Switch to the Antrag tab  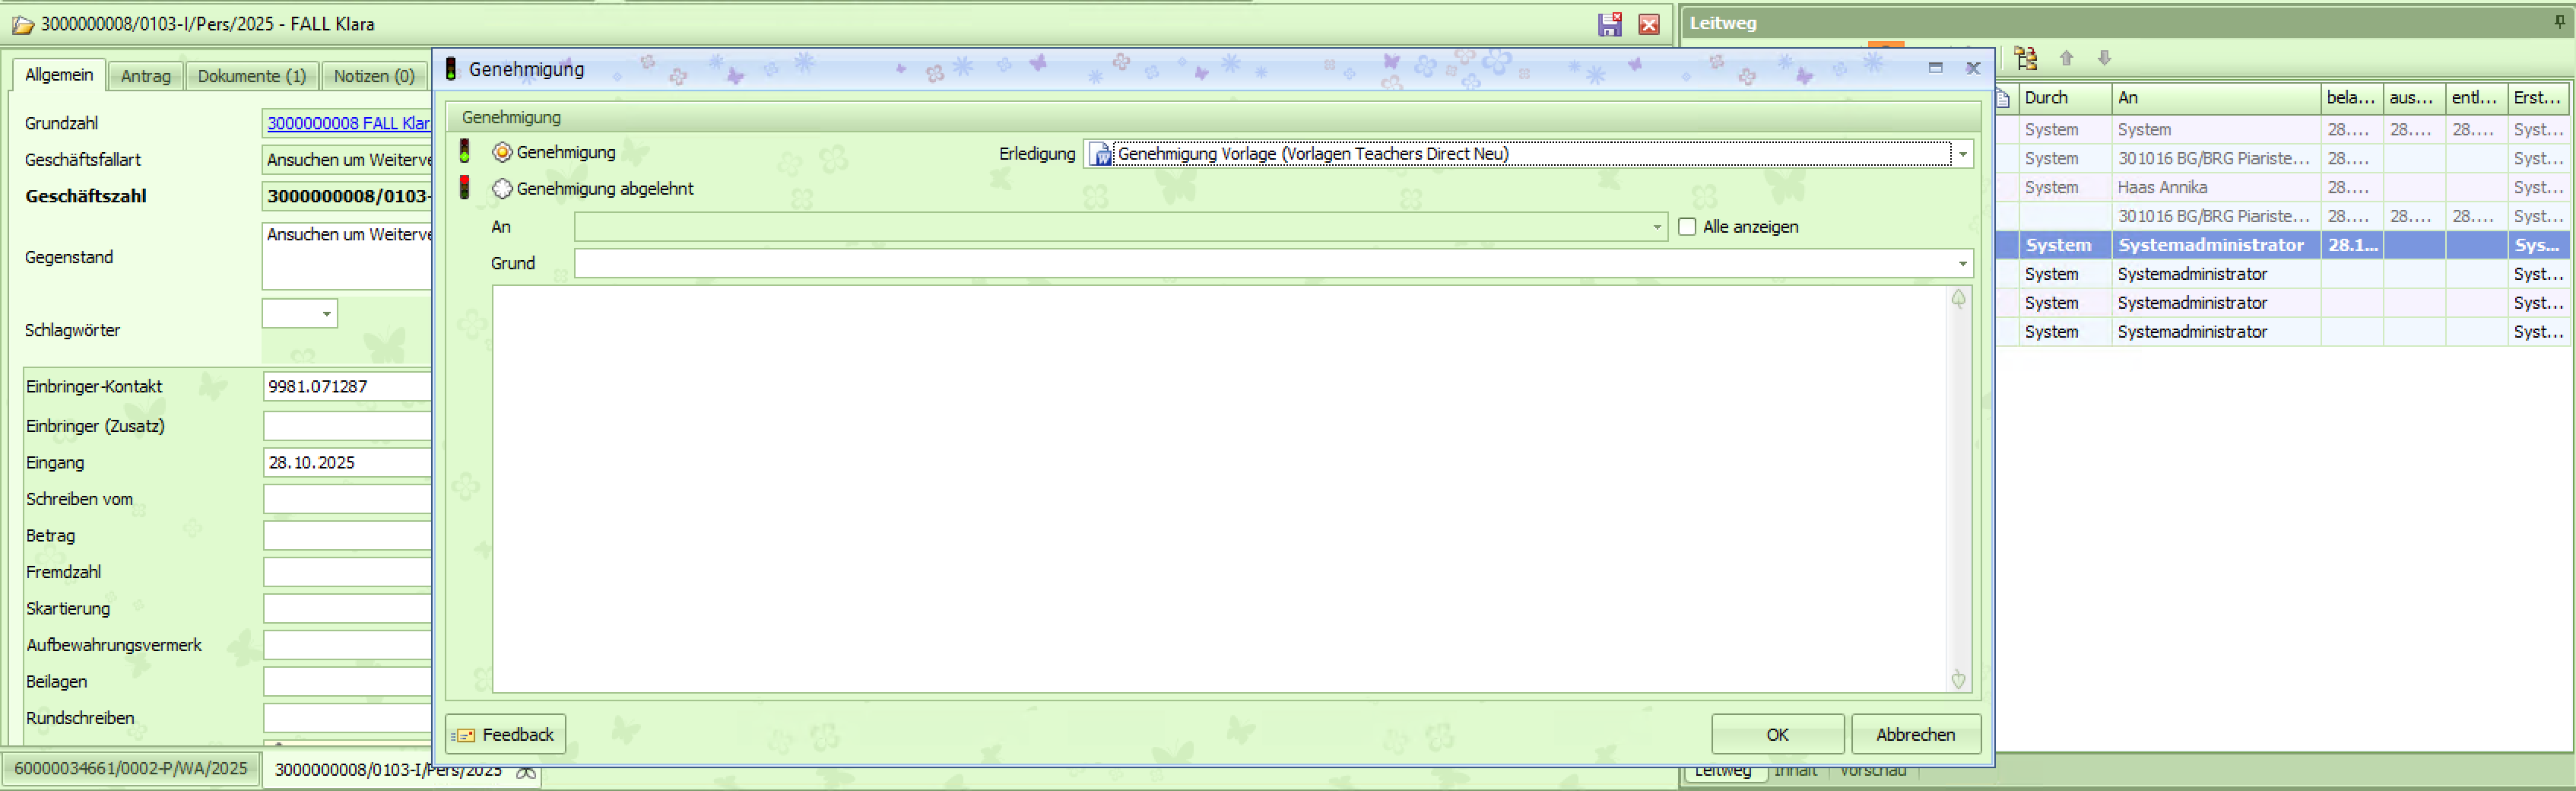(145, 76)
